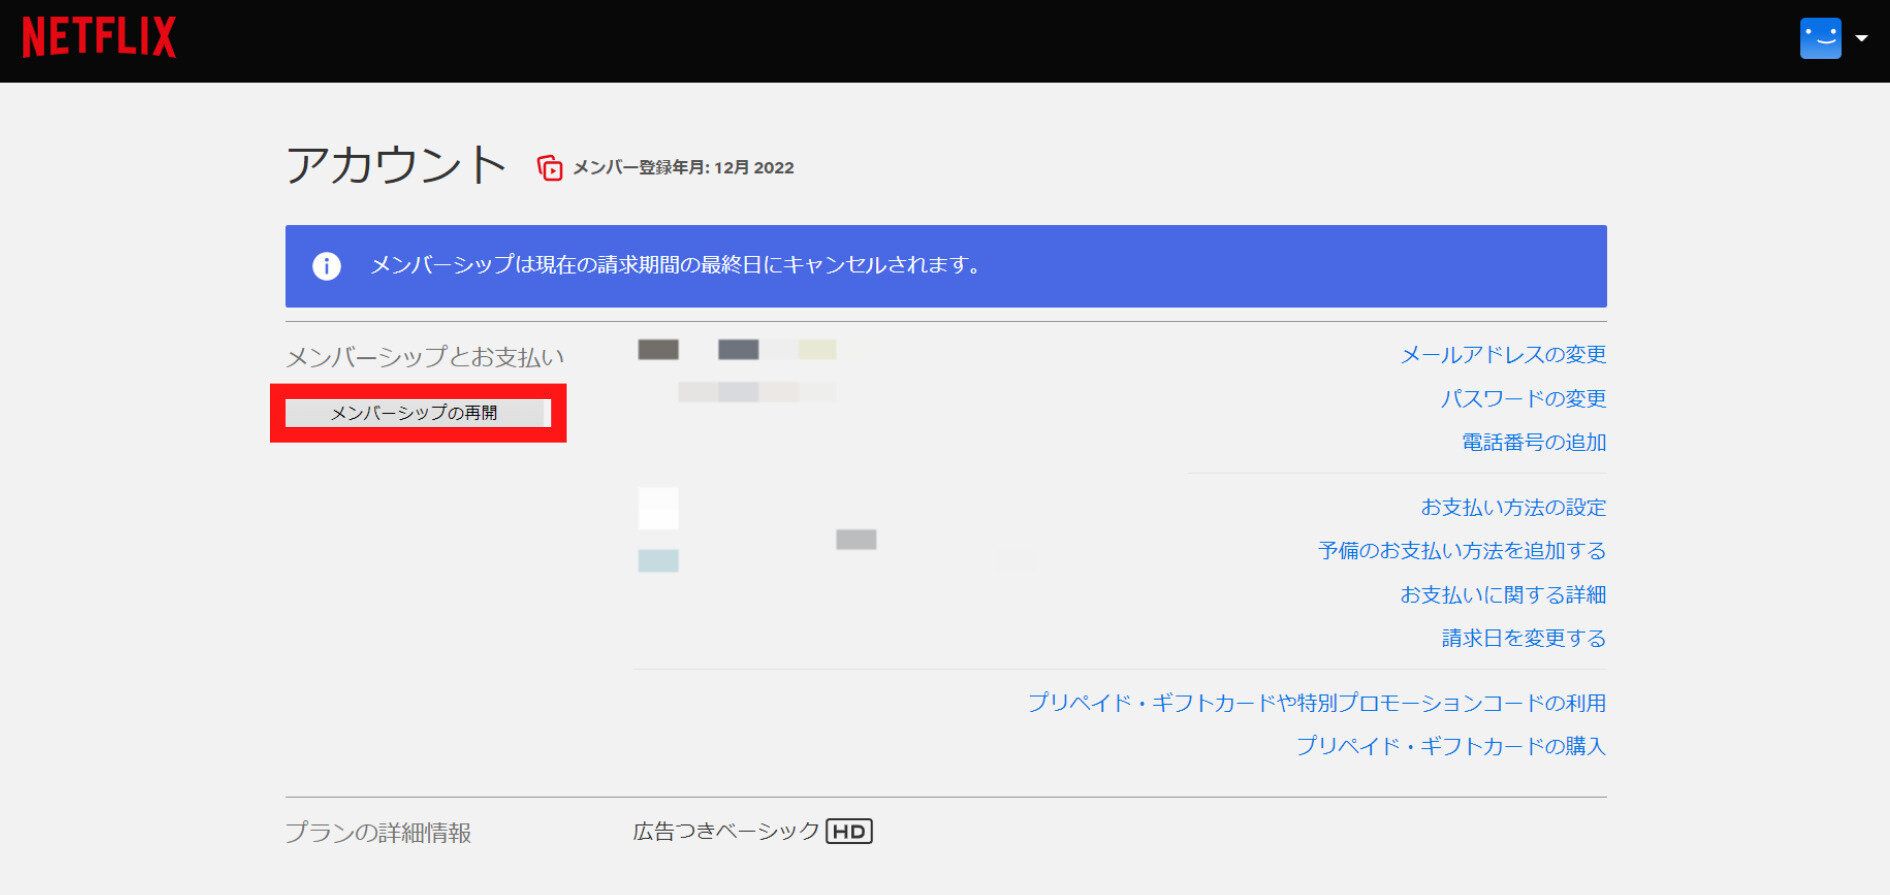Choose 予備のお支払い方法を追加する
The height and width of the screenshot is (895, 1890).
(x=1461, y=551)
